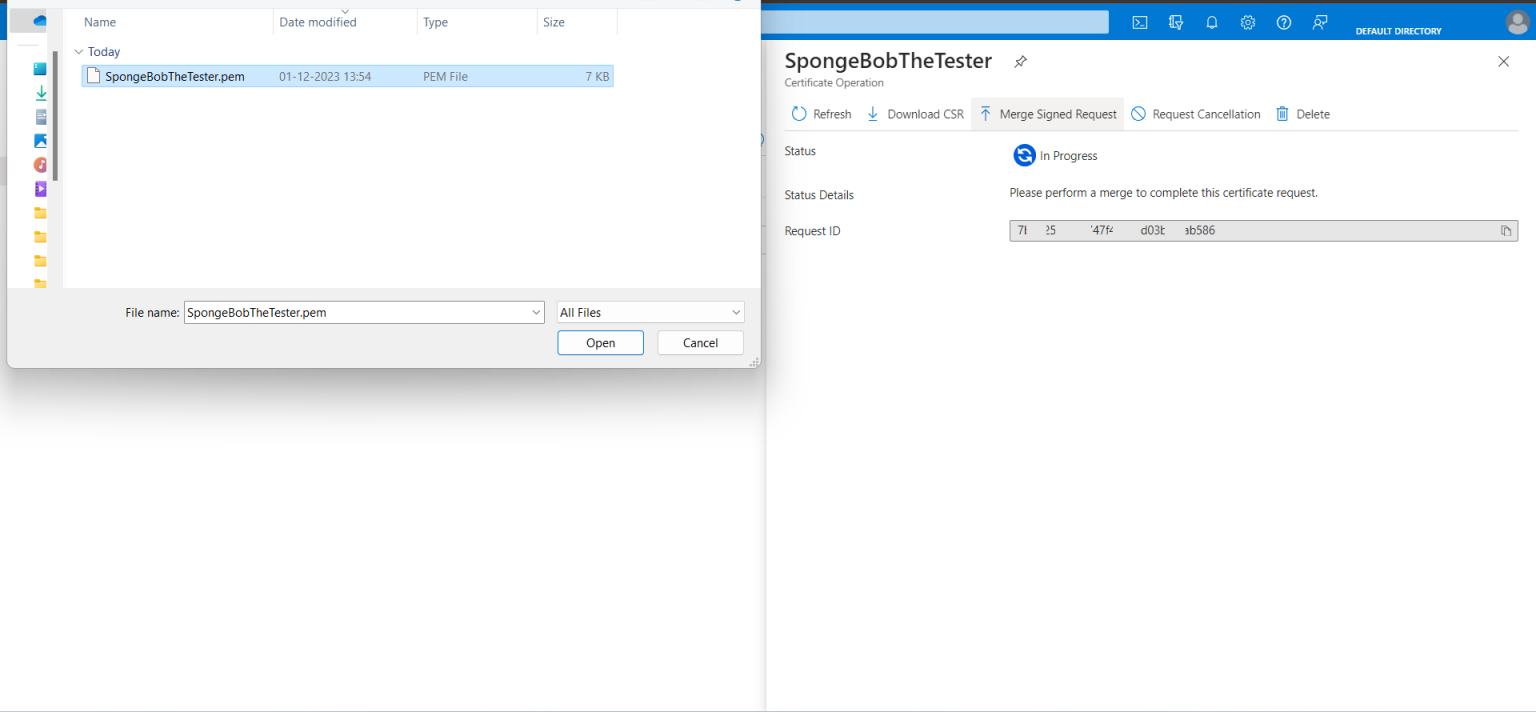Viewport: 1536px width, 712px height.
Task: Open the File name history dropdown
Action: pos(536,312)
